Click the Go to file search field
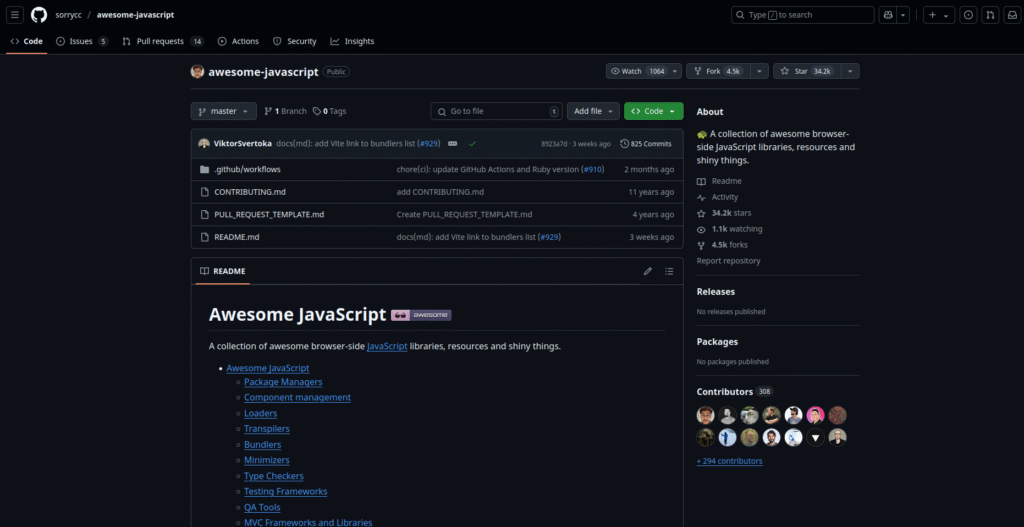Screen dimensions: 1024x527 tap(496, 111)
